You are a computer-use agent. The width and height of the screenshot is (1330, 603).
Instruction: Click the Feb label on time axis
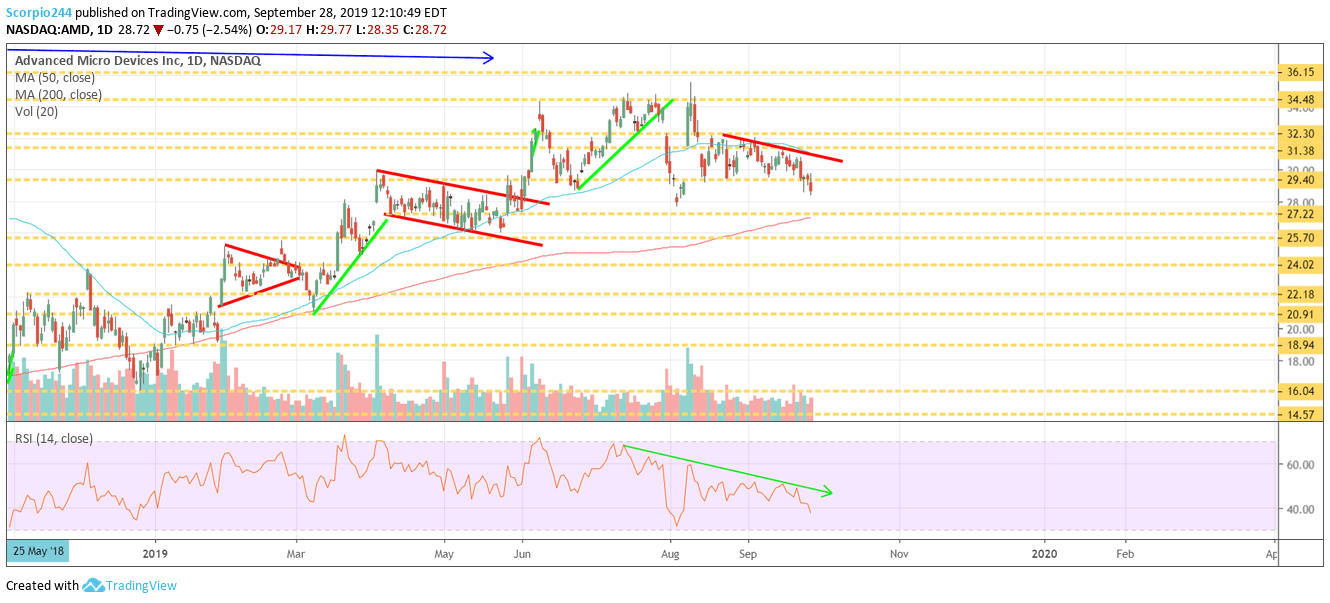point(1125,552)
